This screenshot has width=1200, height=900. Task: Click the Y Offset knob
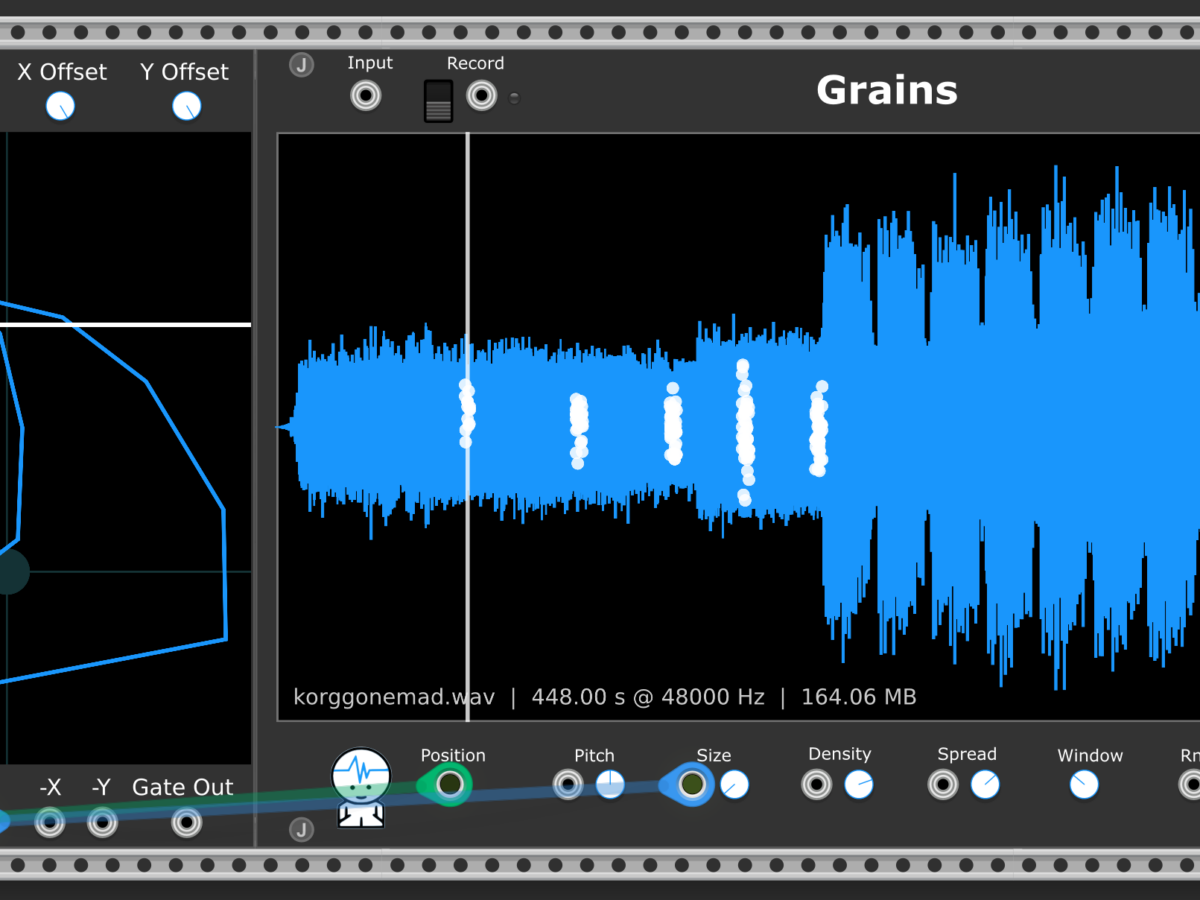coord(186,106)
